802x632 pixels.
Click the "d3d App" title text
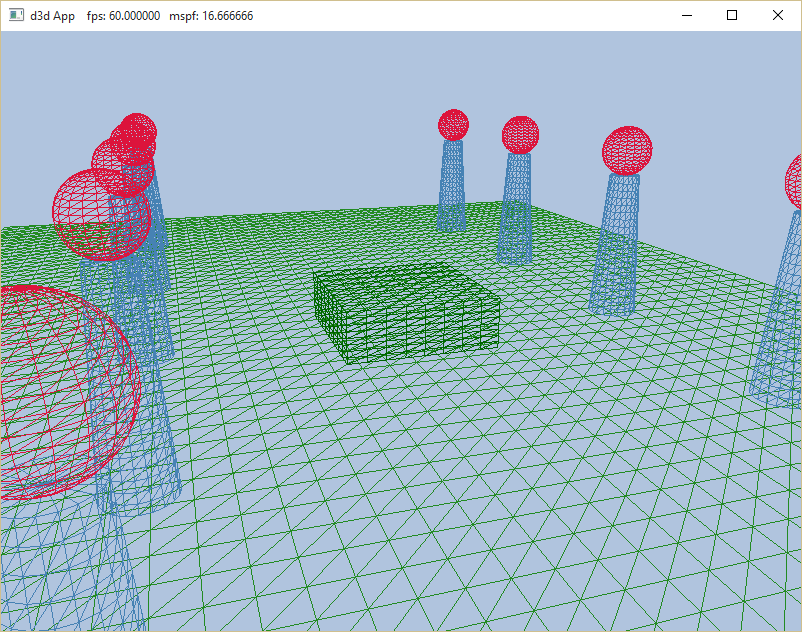[52, 16]
